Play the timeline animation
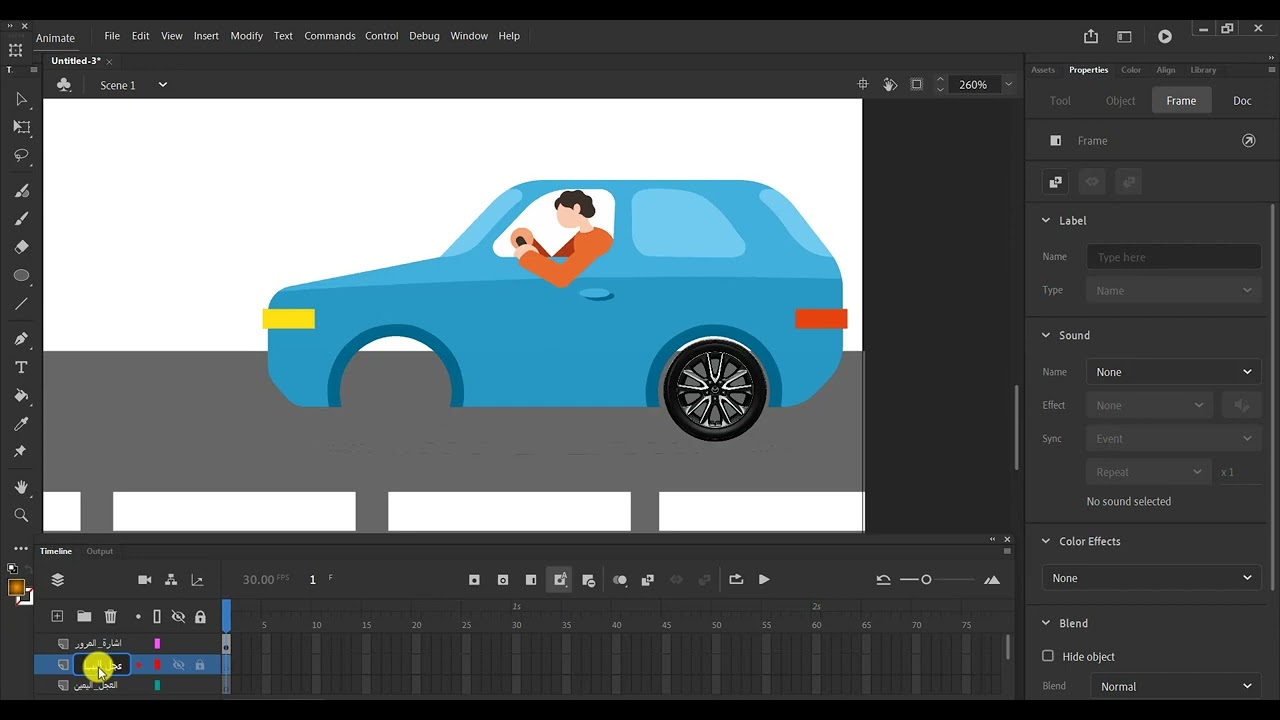 tap(764, 579)
